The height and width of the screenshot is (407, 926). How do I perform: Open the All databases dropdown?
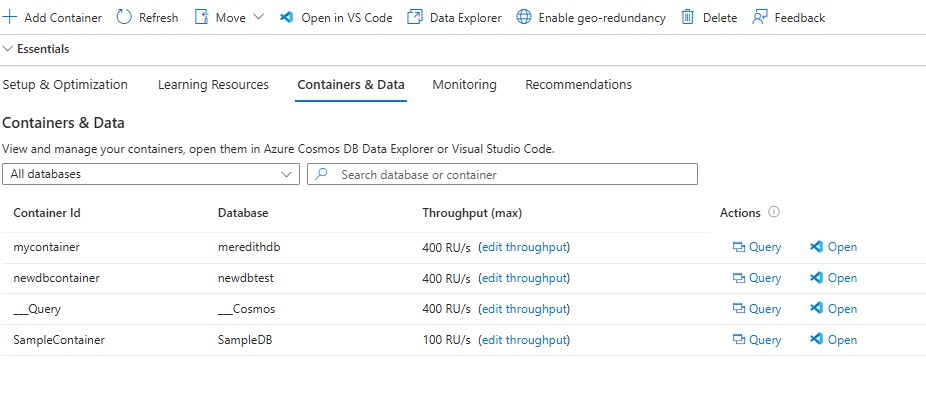[x=151, y=174]
